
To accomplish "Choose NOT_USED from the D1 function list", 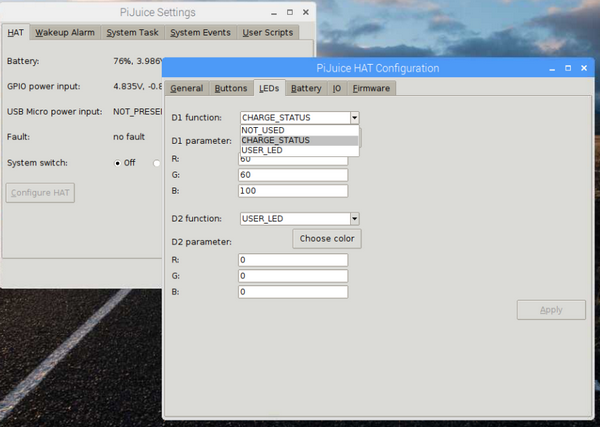I will pyautogui.click(x=300, y=130).
